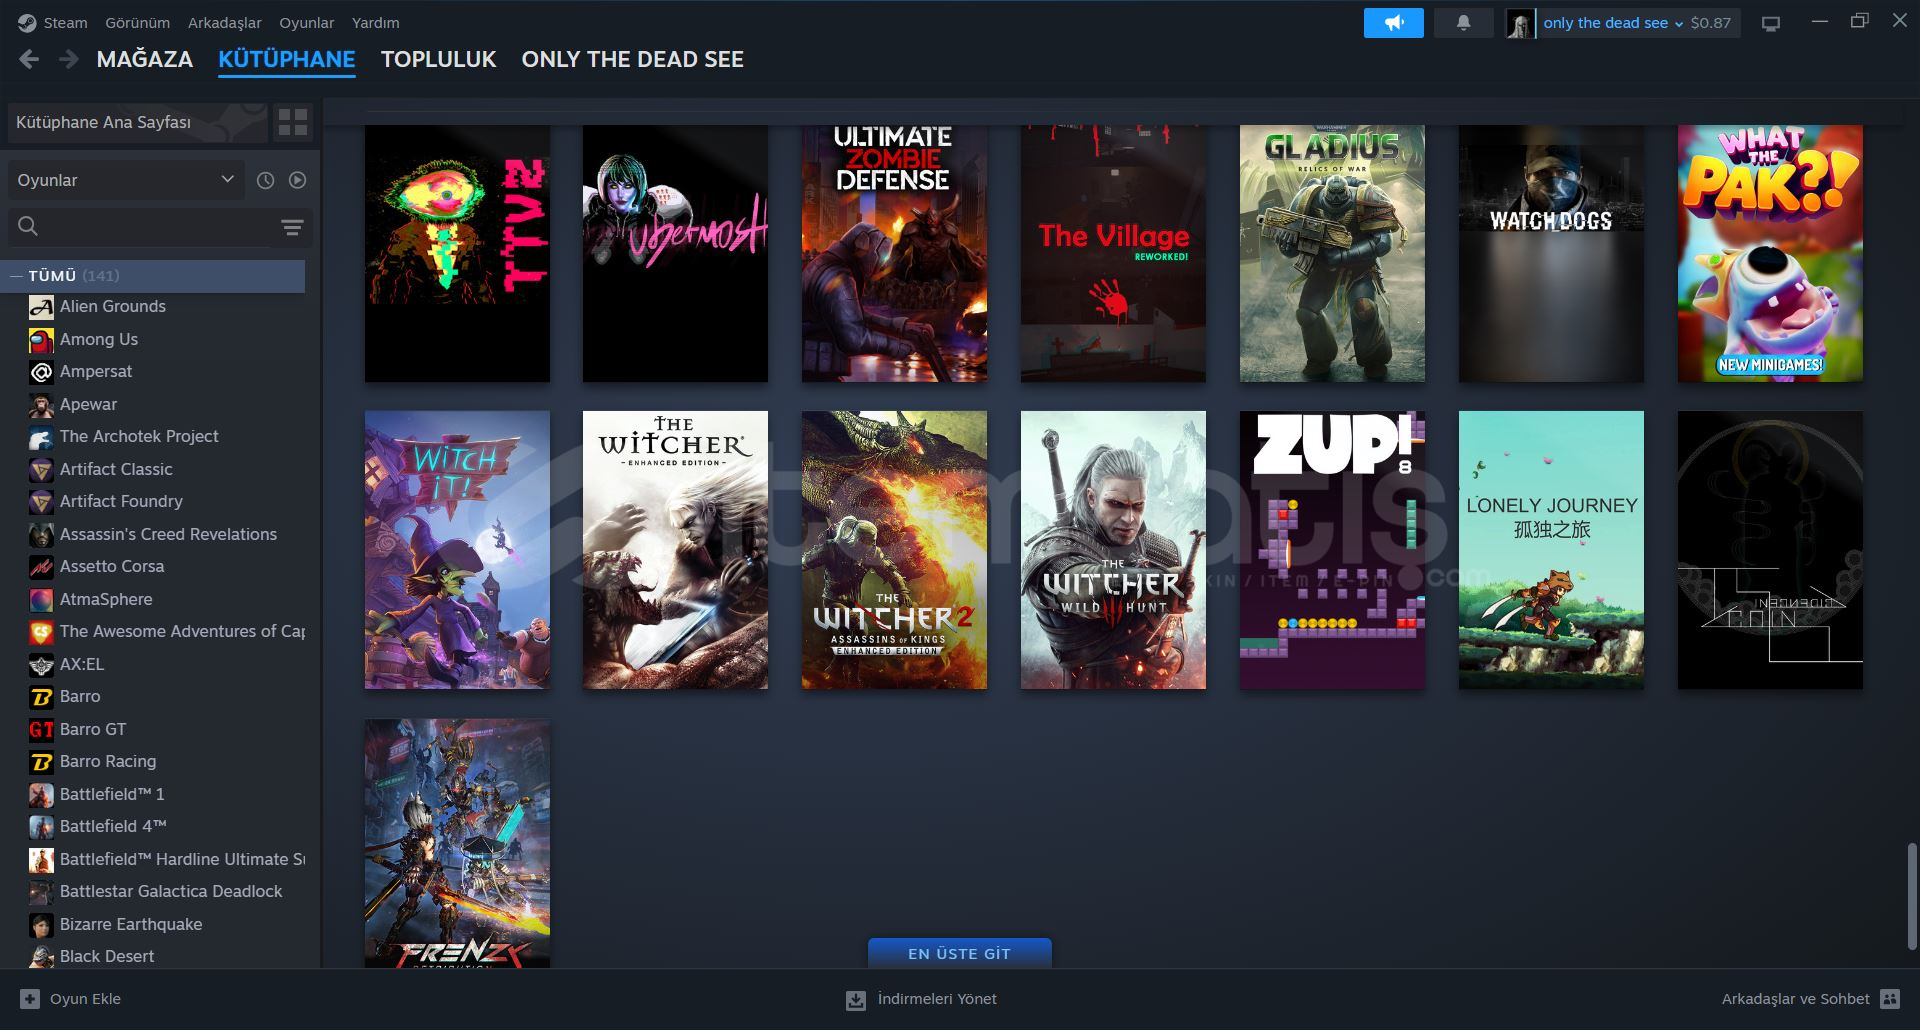Open the Görünüm menu
This screenshot has height=1030, width=1920.
click(137, 22)
